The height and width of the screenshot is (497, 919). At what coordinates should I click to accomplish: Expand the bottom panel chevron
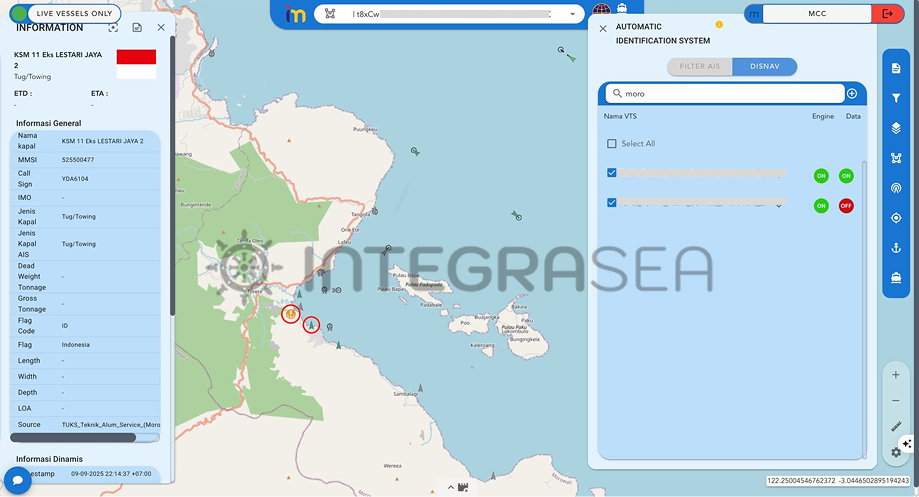click(x=451, y=487)
